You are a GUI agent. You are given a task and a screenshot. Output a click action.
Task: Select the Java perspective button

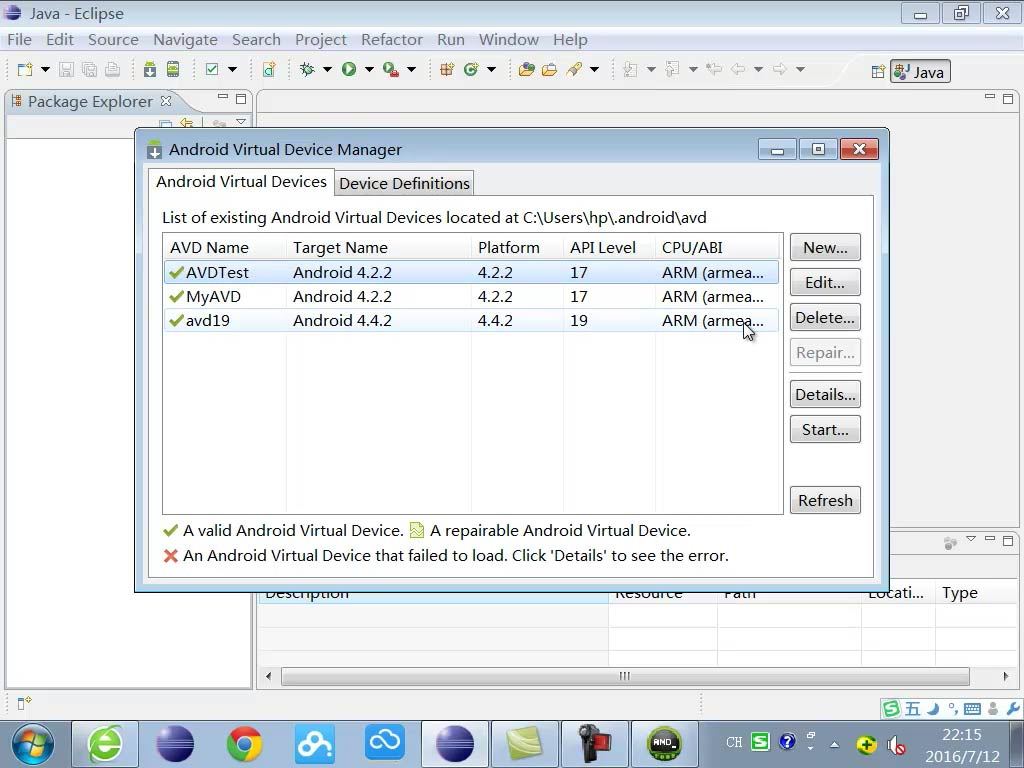(x=920, y=72)
